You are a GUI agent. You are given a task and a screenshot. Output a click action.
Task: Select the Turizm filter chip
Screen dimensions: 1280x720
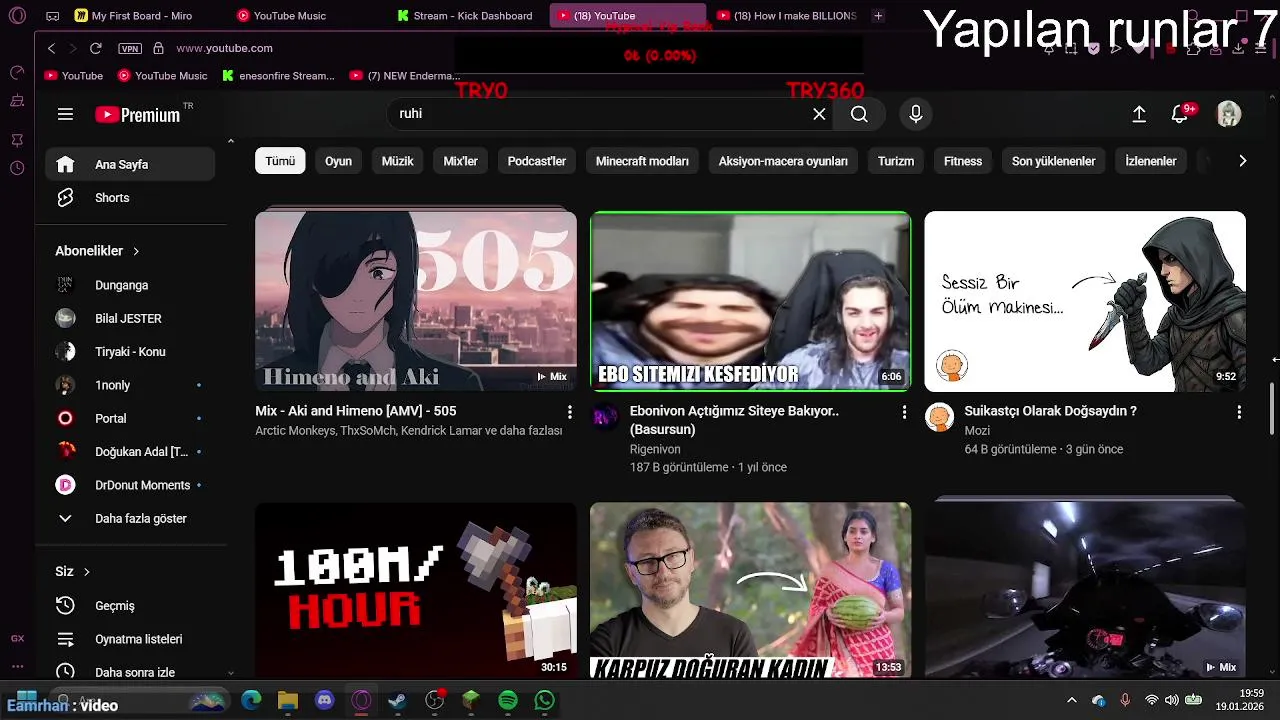[x=896, y=161]
